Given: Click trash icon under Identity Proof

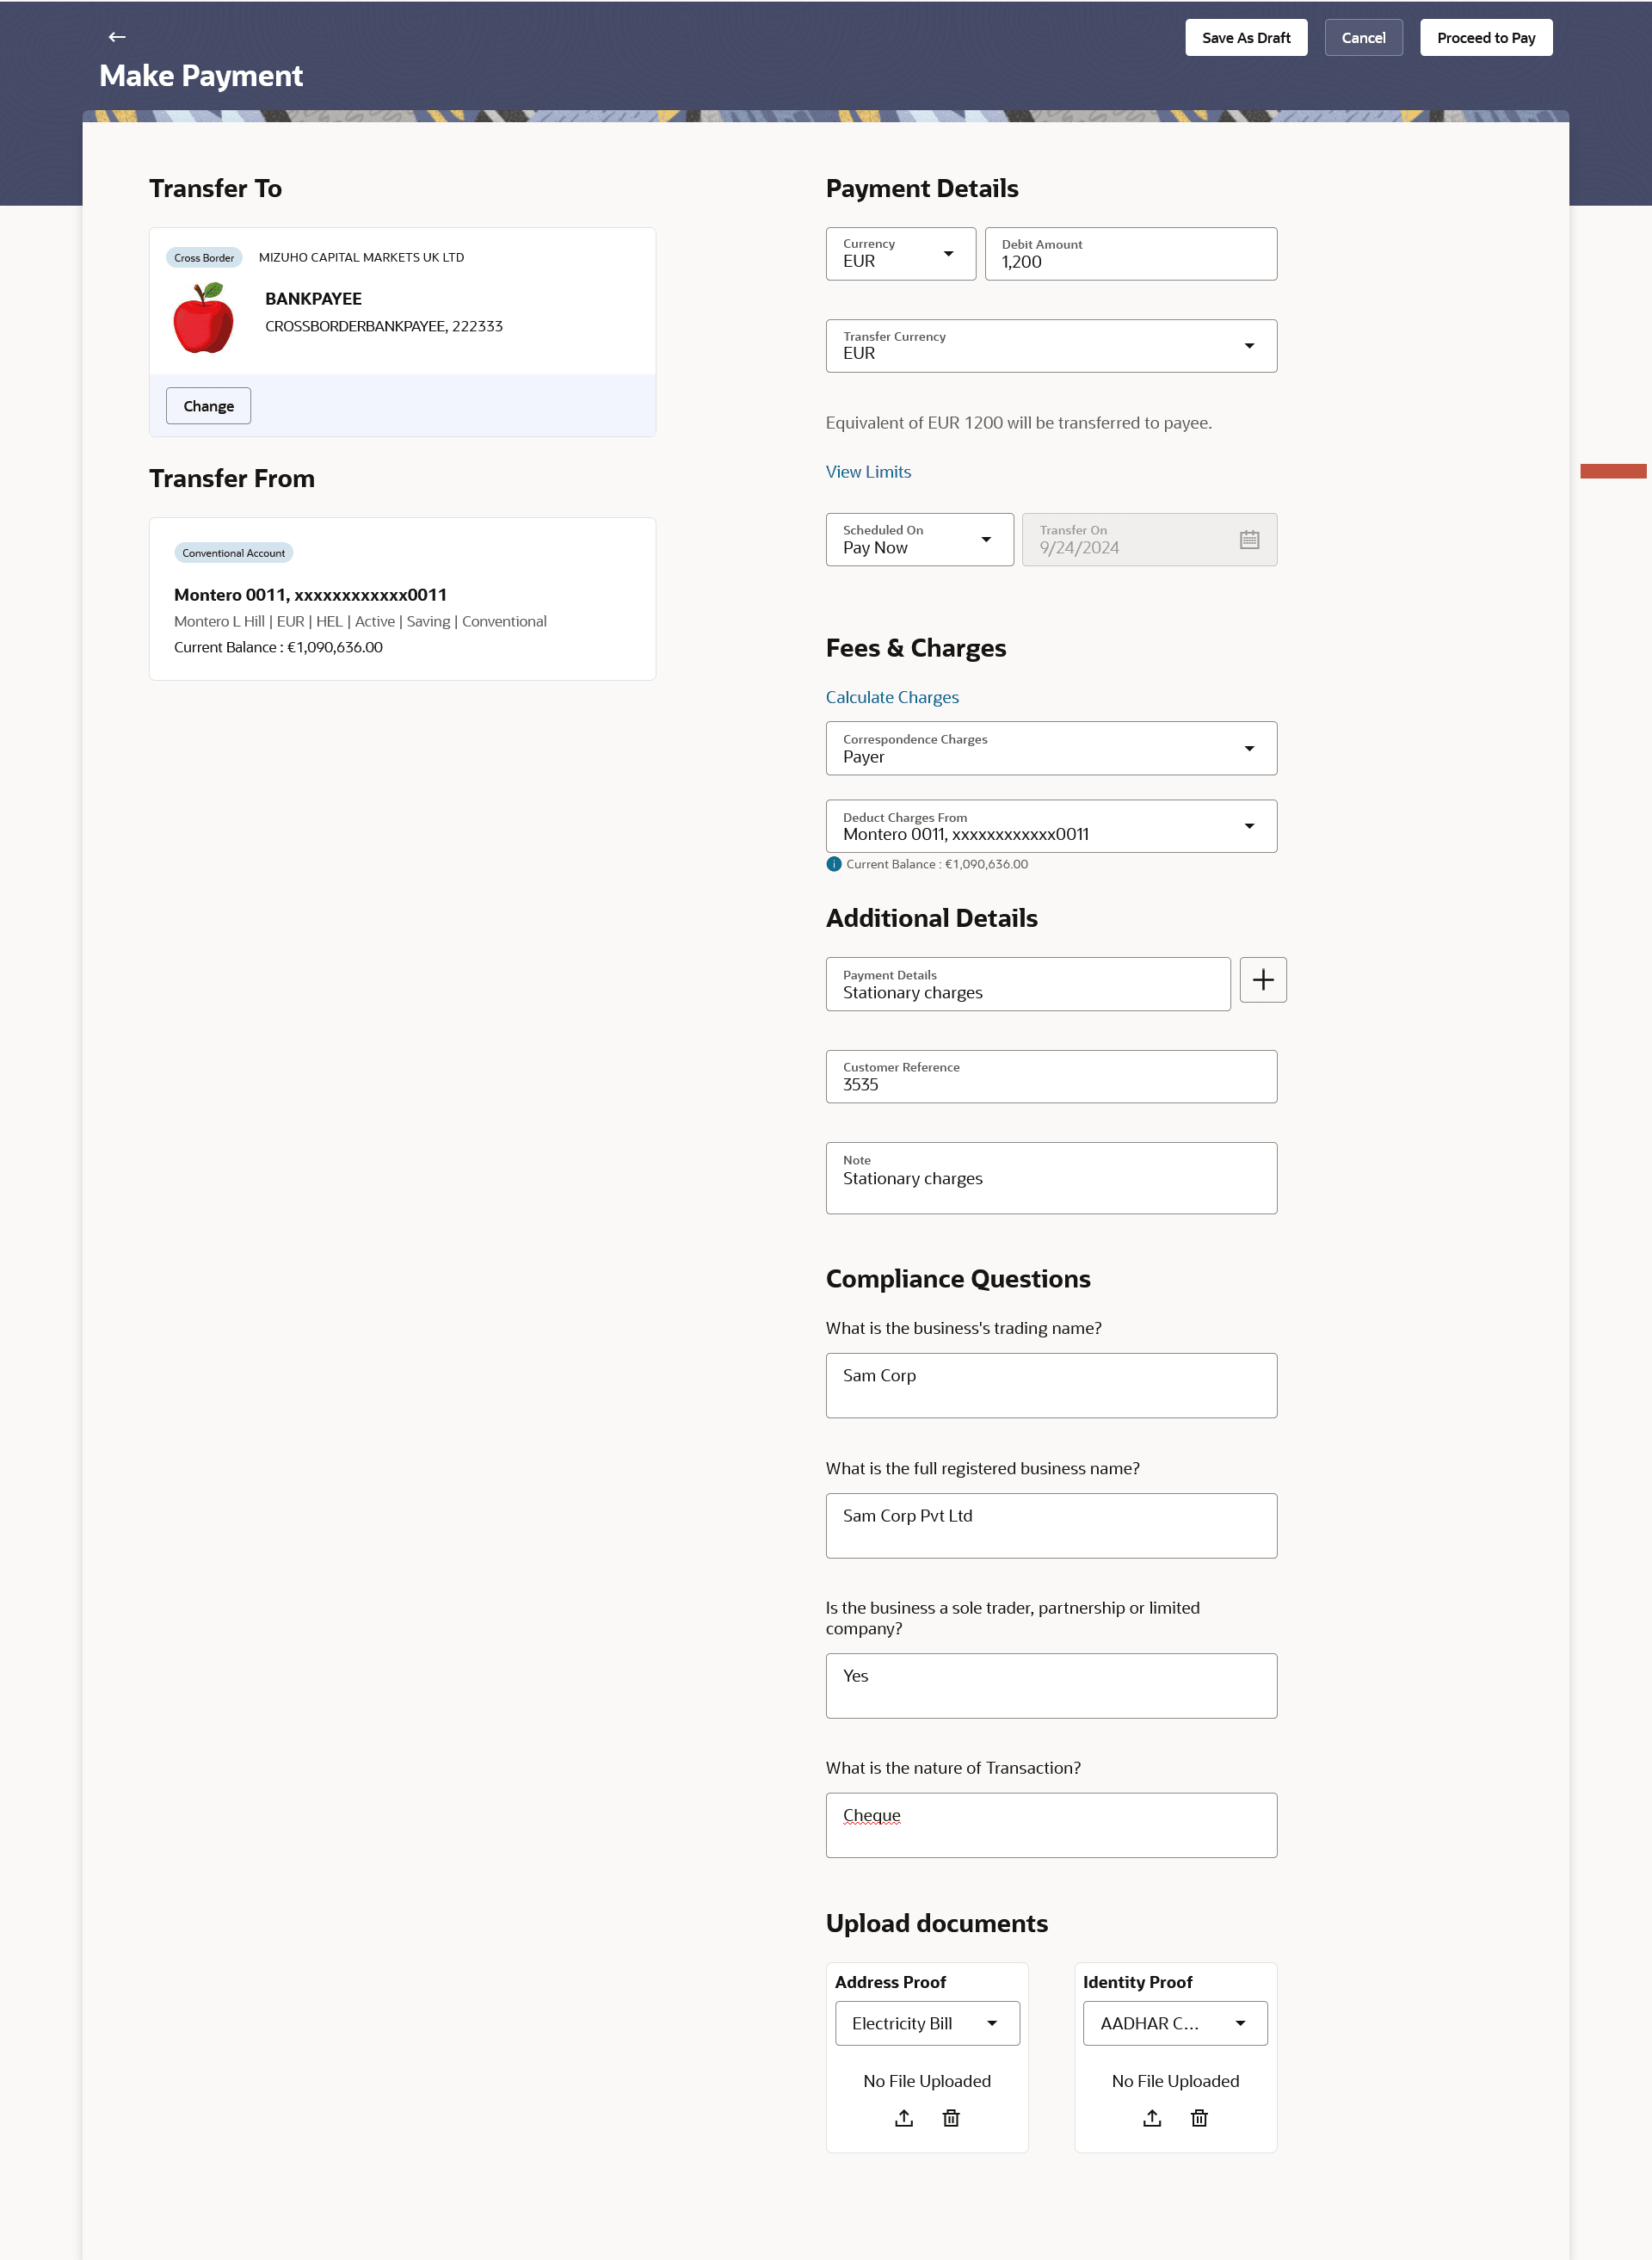Looking at the screenshot, I should coord(1199,2118).
